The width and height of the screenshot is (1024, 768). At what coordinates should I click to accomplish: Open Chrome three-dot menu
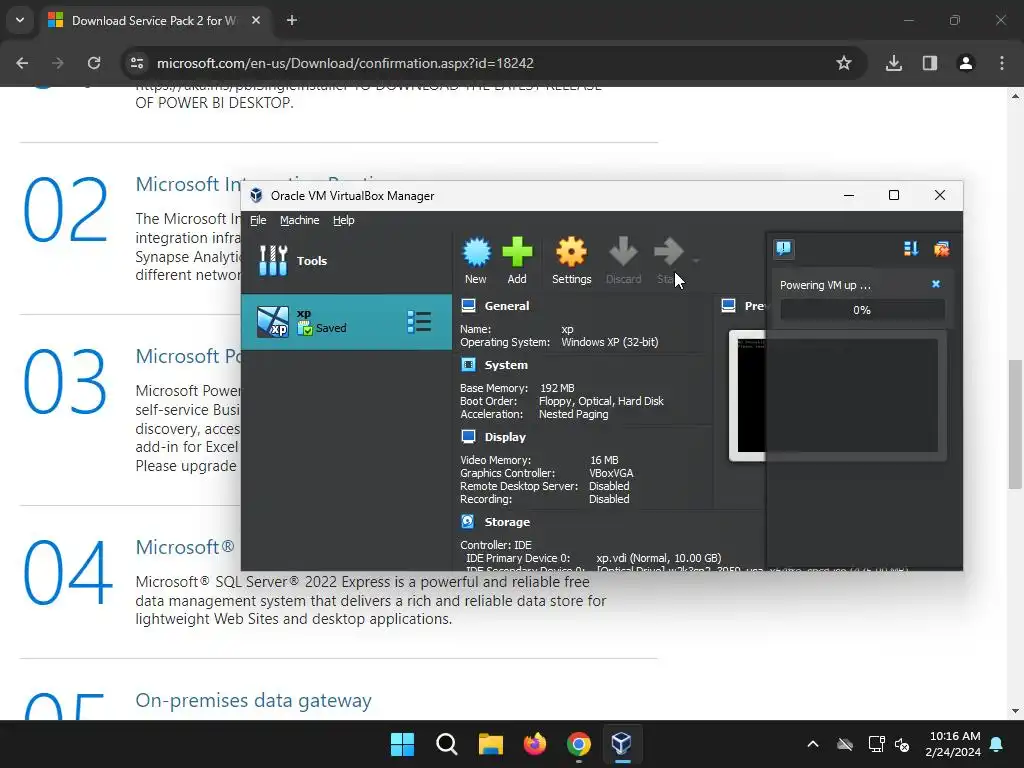(1002, 63)
